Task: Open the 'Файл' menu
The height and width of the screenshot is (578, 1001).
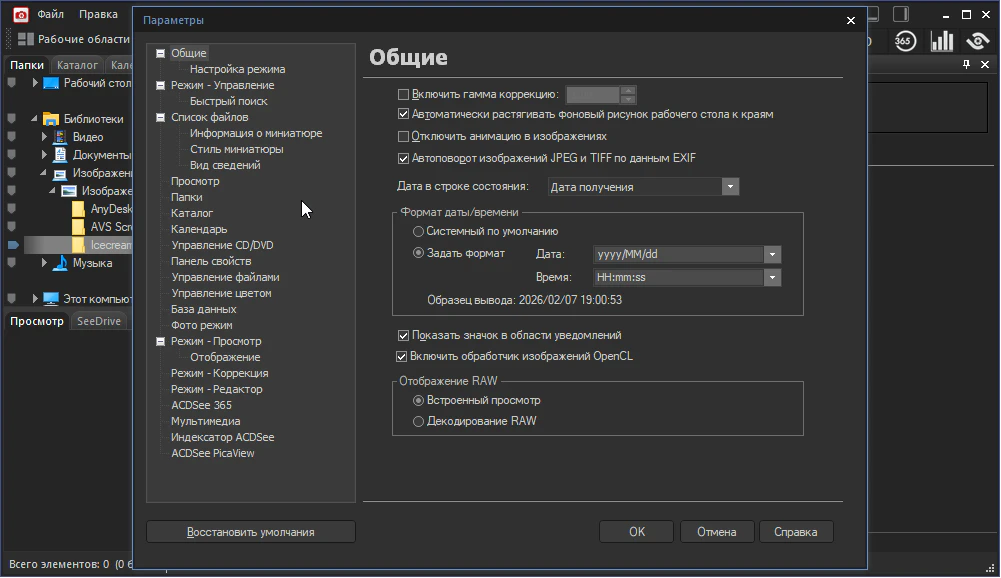Action: [51, 15]
